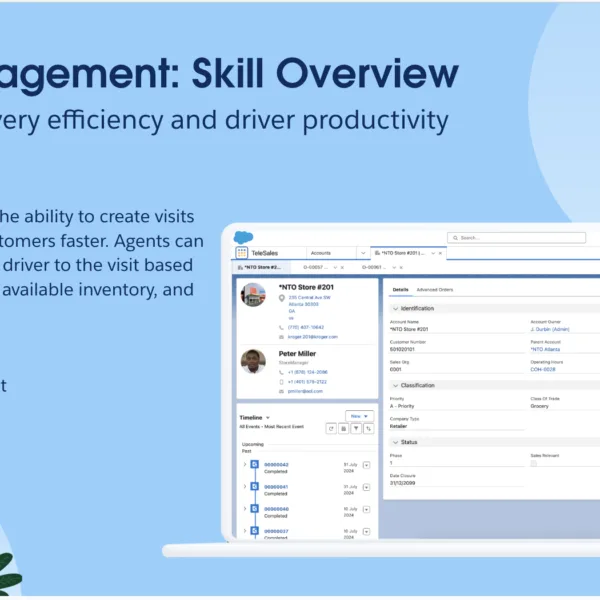Viewport: 600px width, 600px height.
Task: Collapse the Status section
Action: point(396,442)
